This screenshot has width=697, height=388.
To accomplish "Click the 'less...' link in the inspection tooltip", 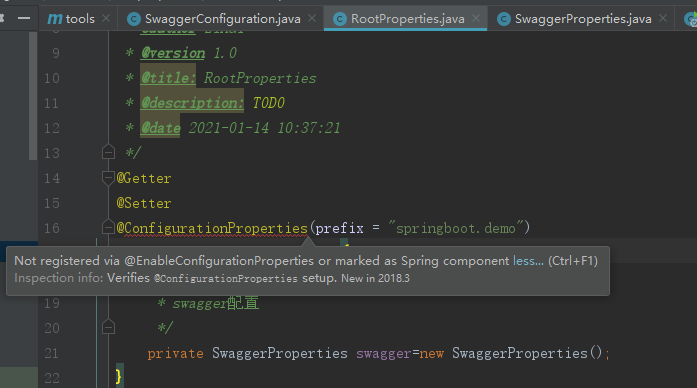I will (528, 261).
